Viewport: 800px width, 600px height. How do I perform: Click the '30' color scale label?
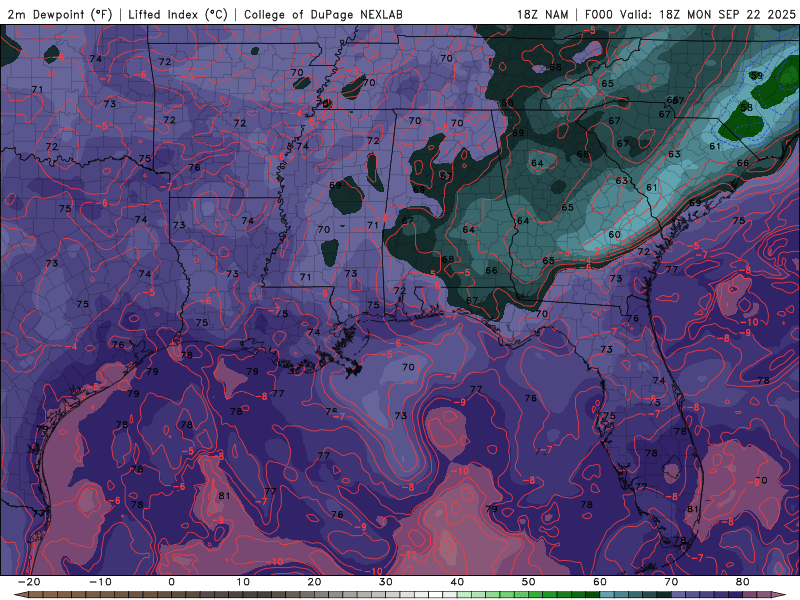[x=386, y=582]
